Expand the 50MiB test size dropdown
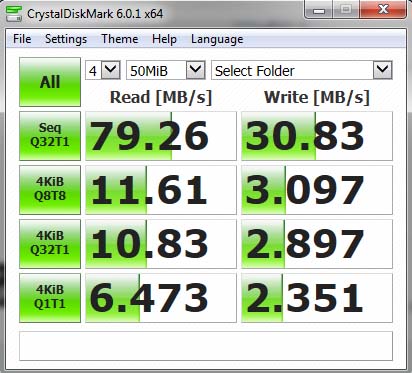The width and height of the screenshot is (412, 373). pyautogui.click(x=195, y=70)
